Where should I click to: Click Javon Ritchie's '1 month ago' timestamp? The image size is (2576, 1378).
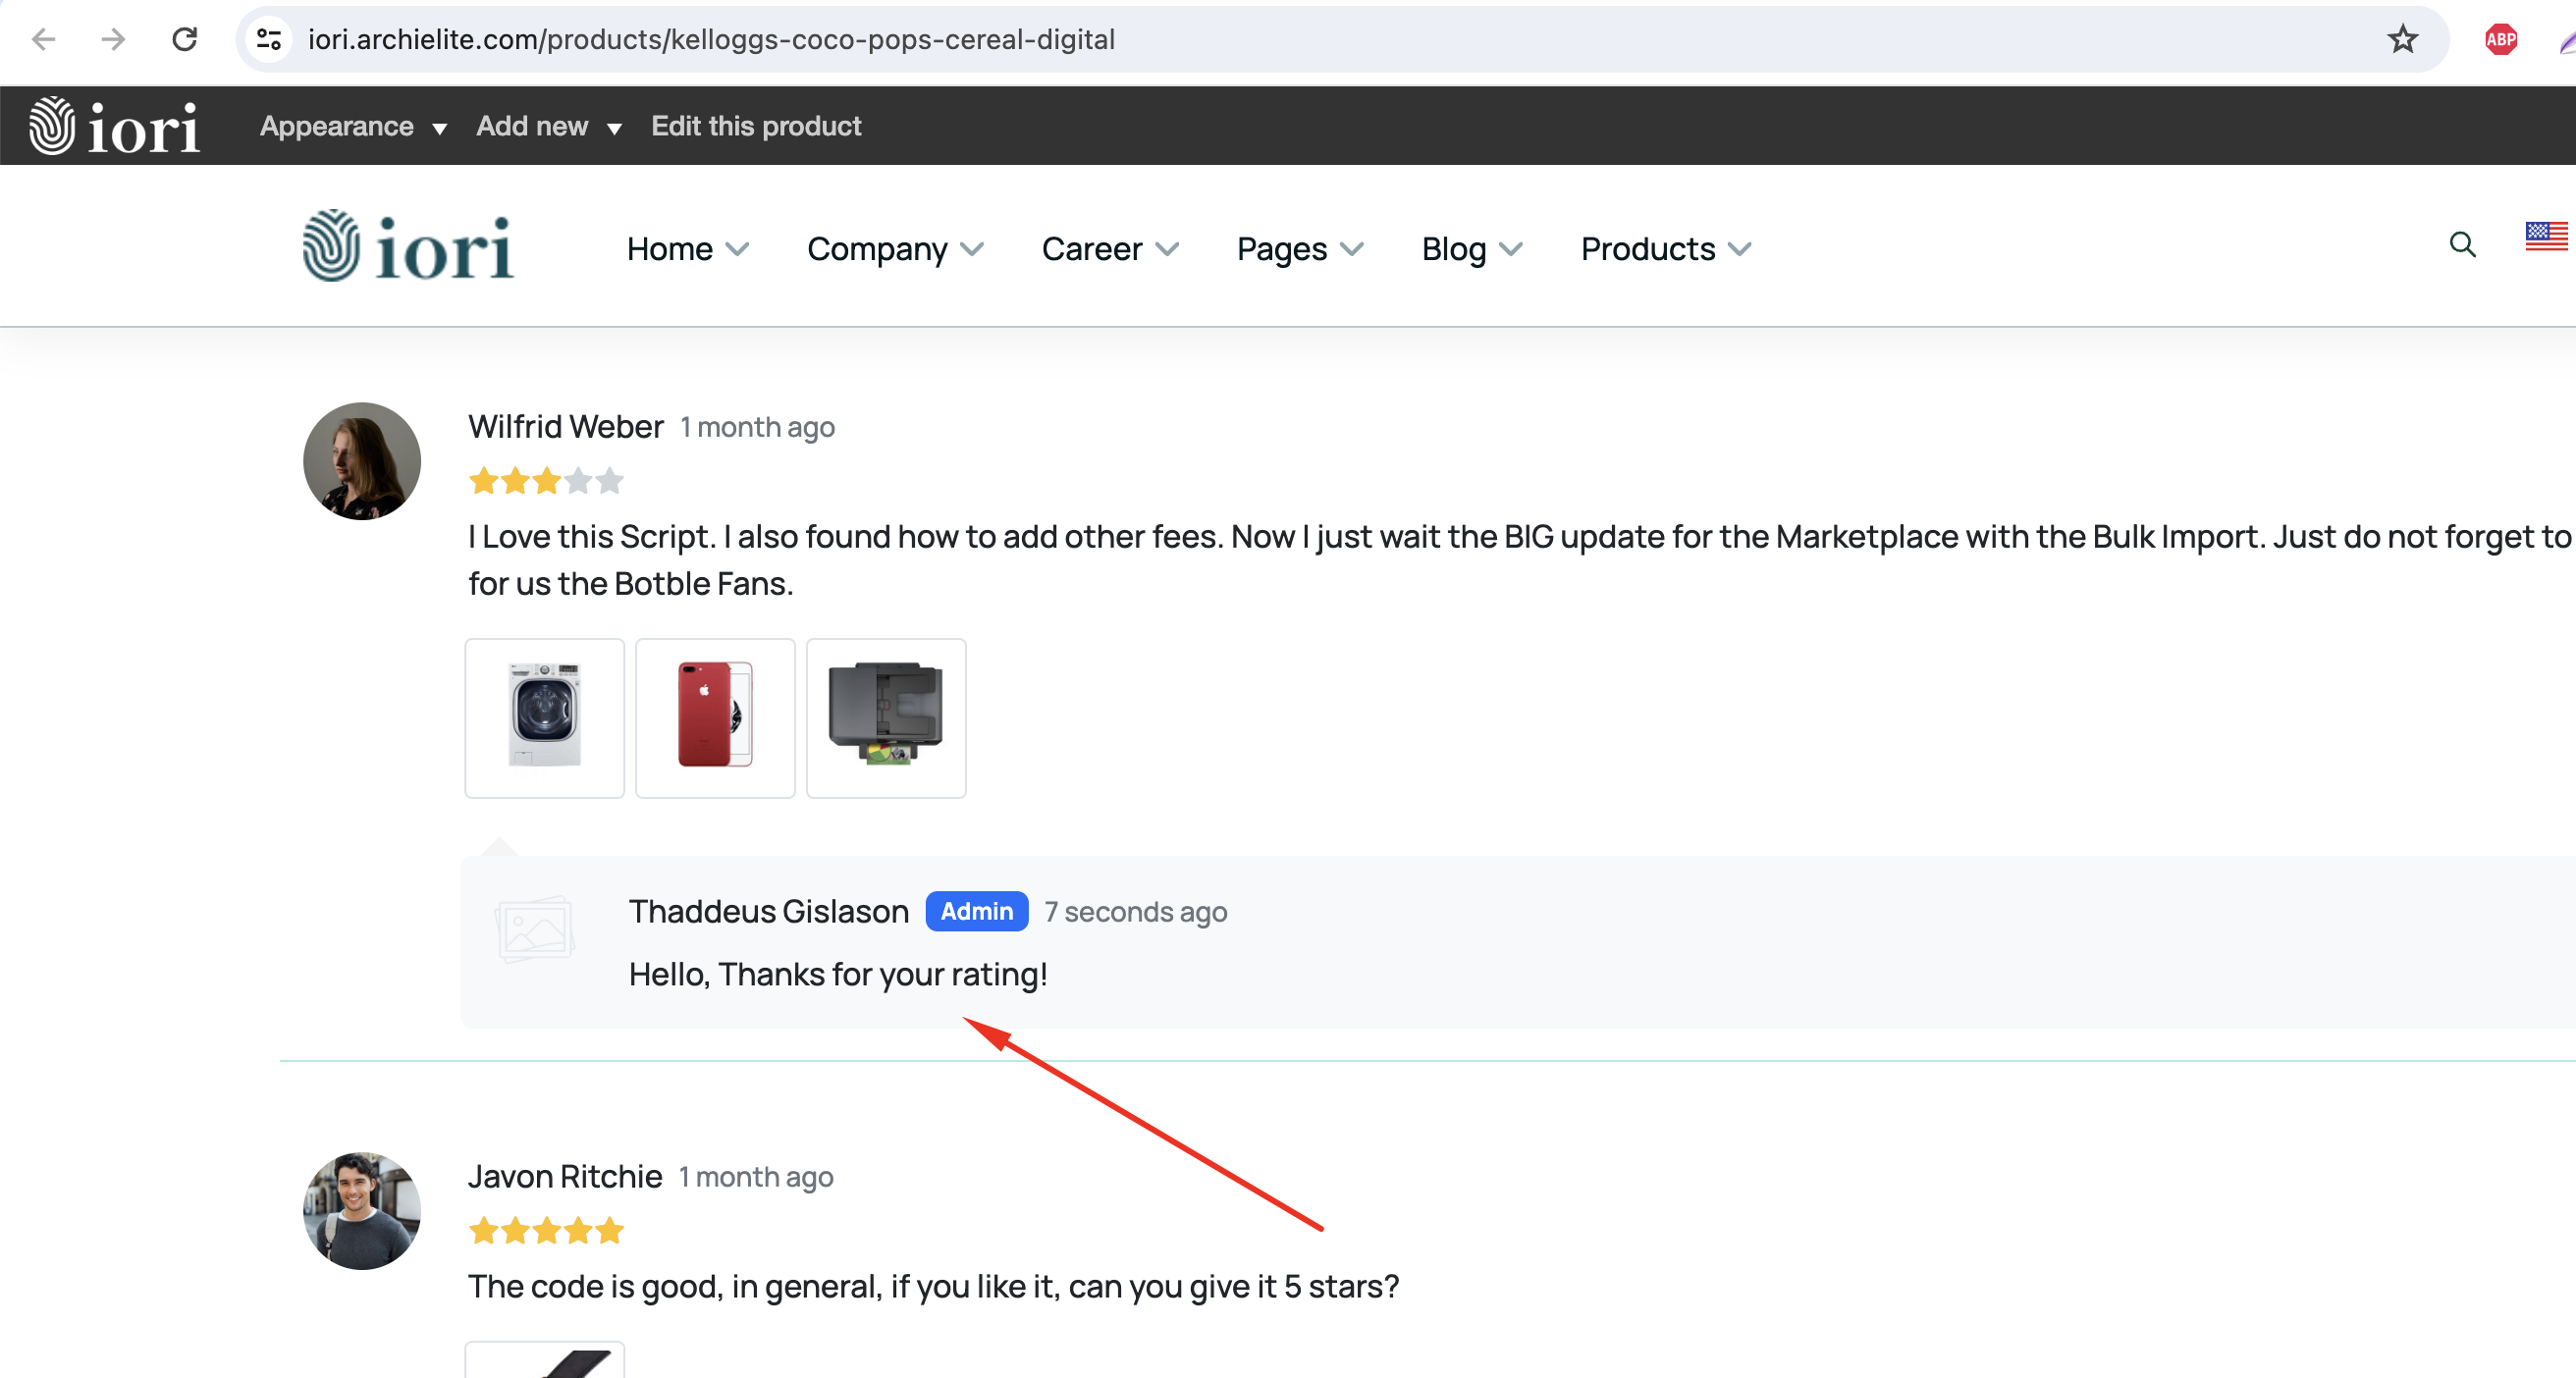[x=756, y=1178]
